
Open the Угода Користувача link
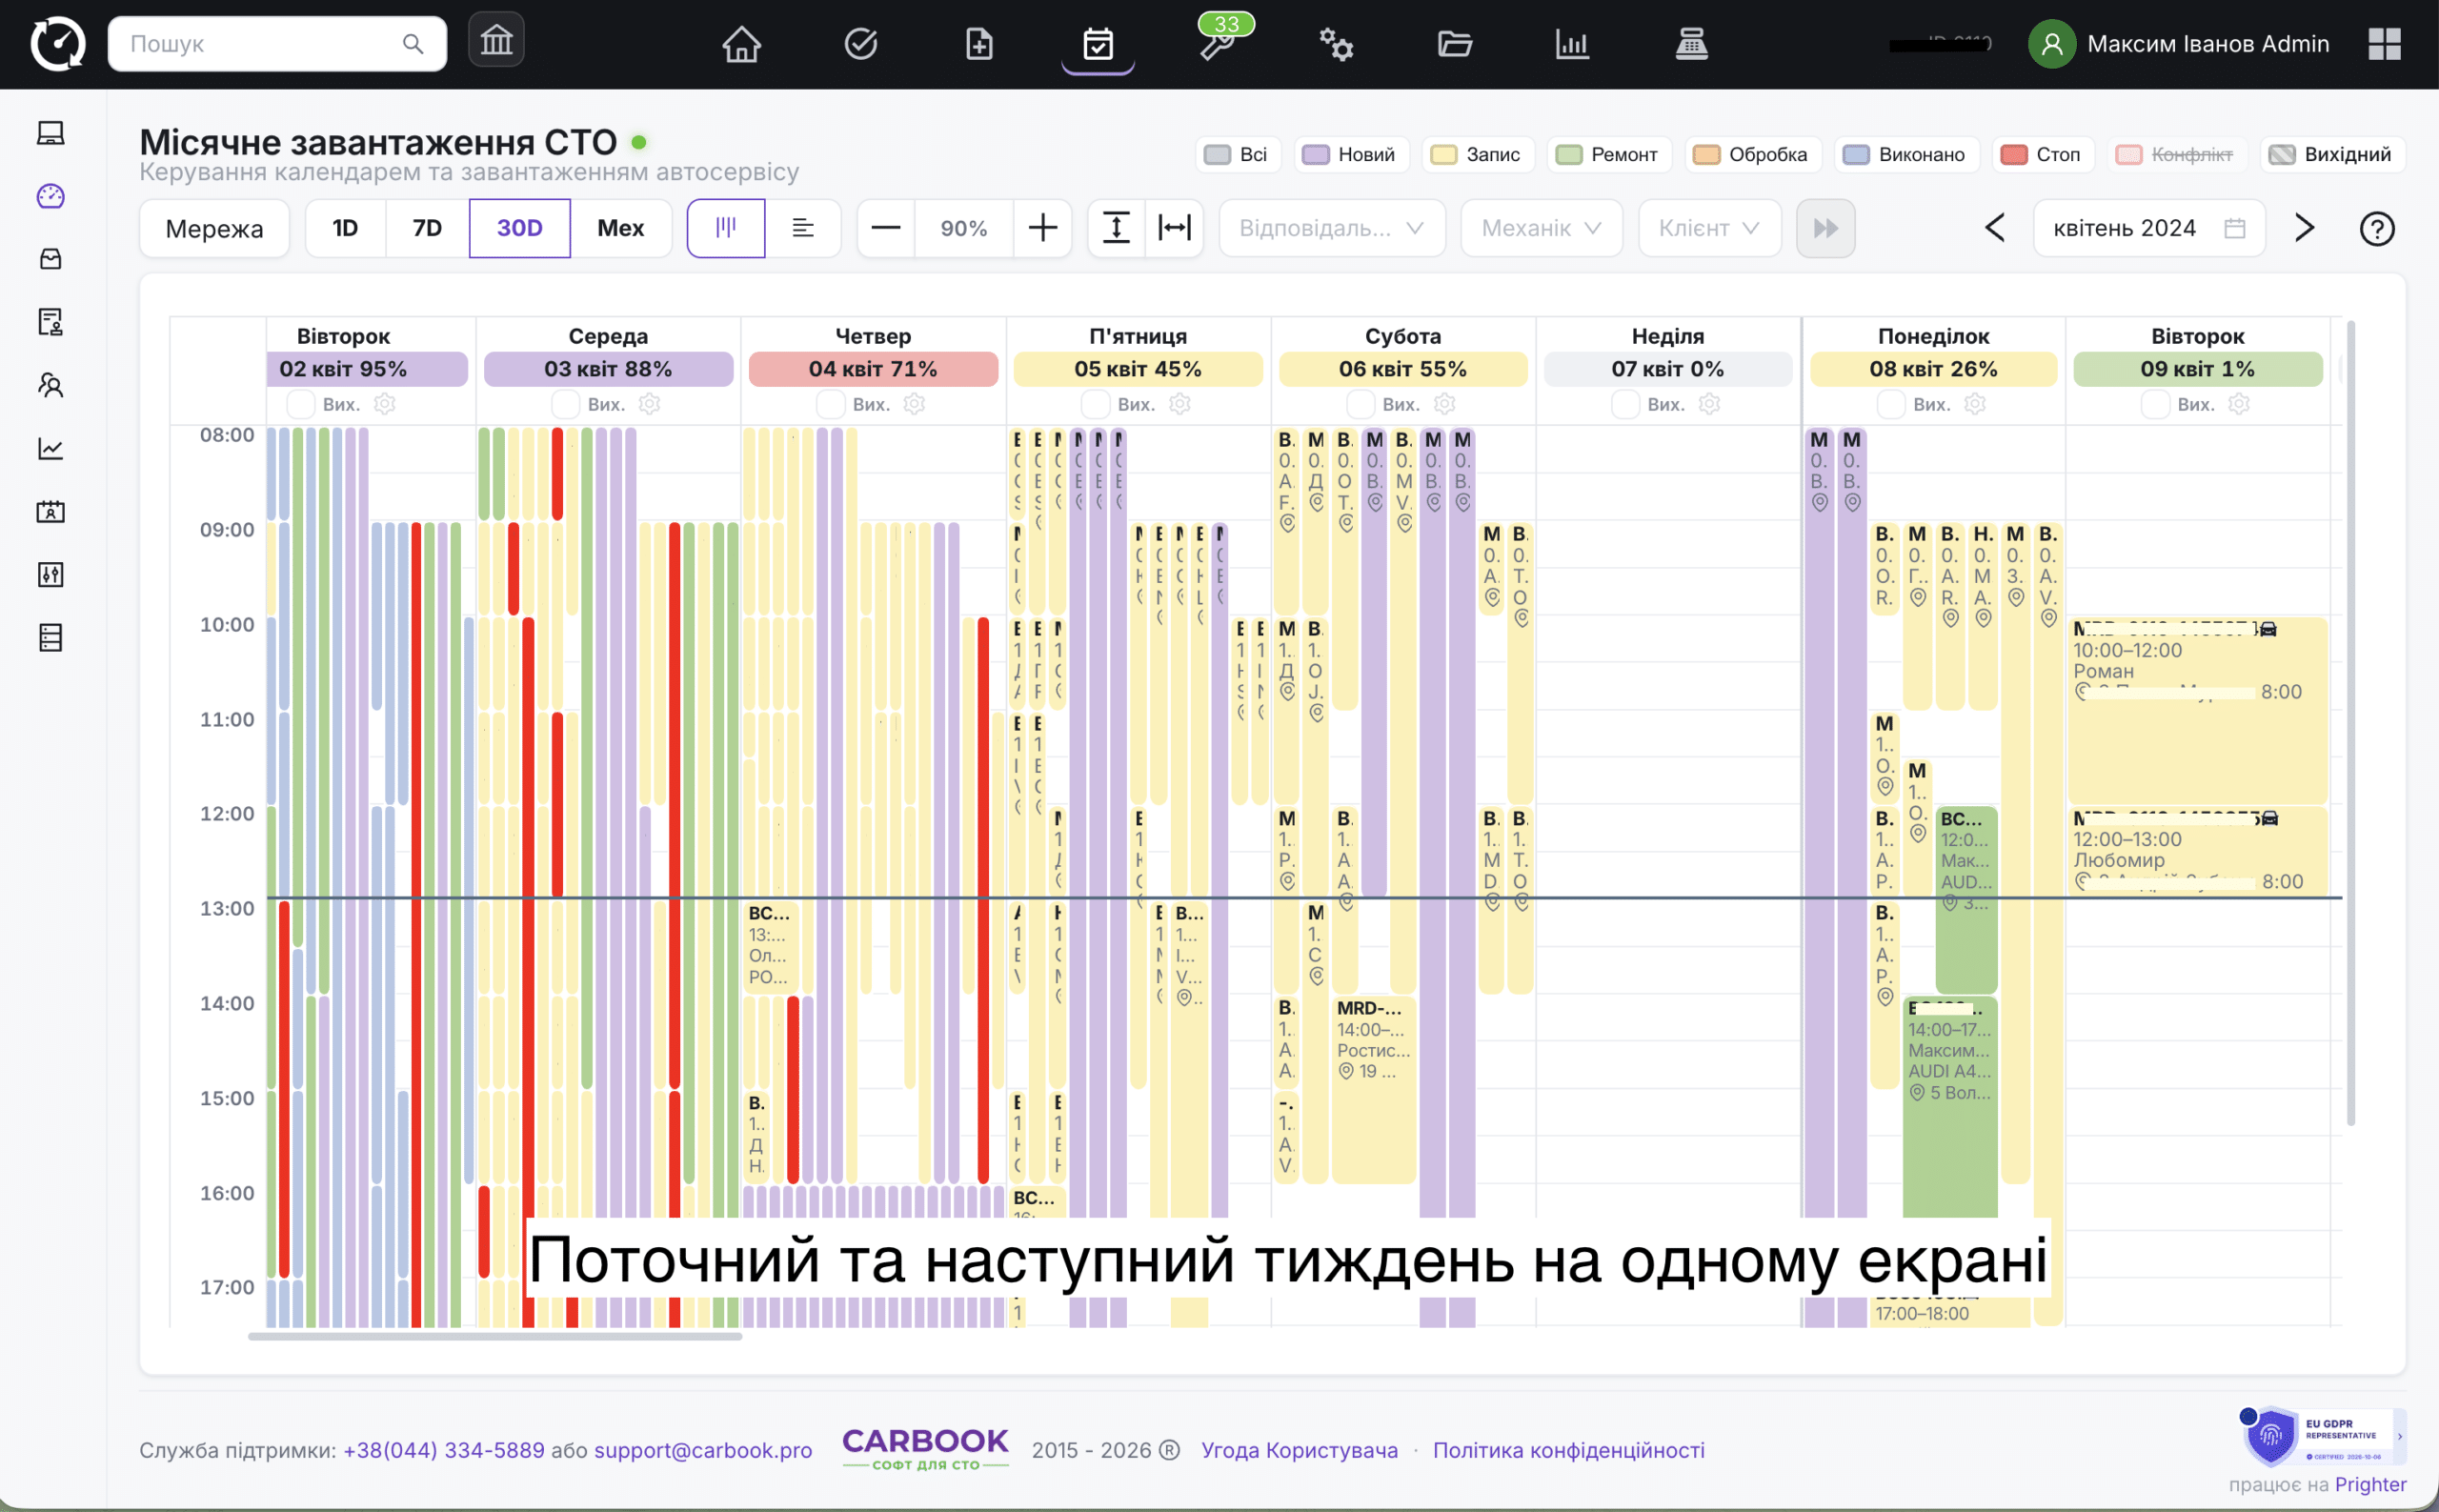[x=1299, y=1450]
